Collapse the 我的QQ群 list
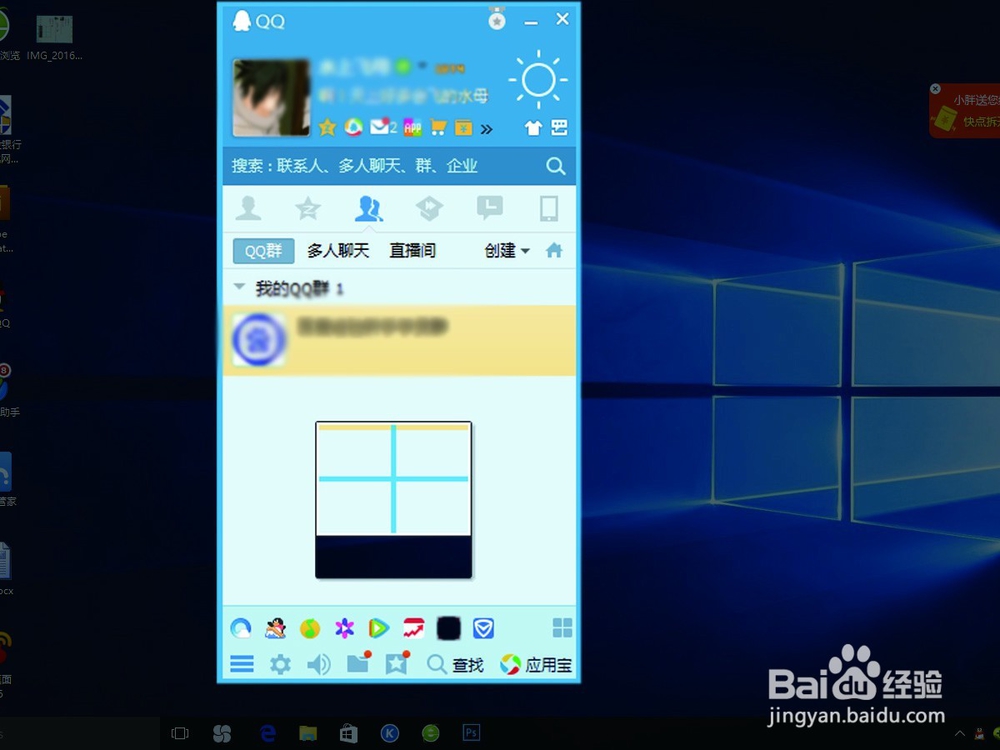This screenshot has height=750, width=1000. pos(239,287)
